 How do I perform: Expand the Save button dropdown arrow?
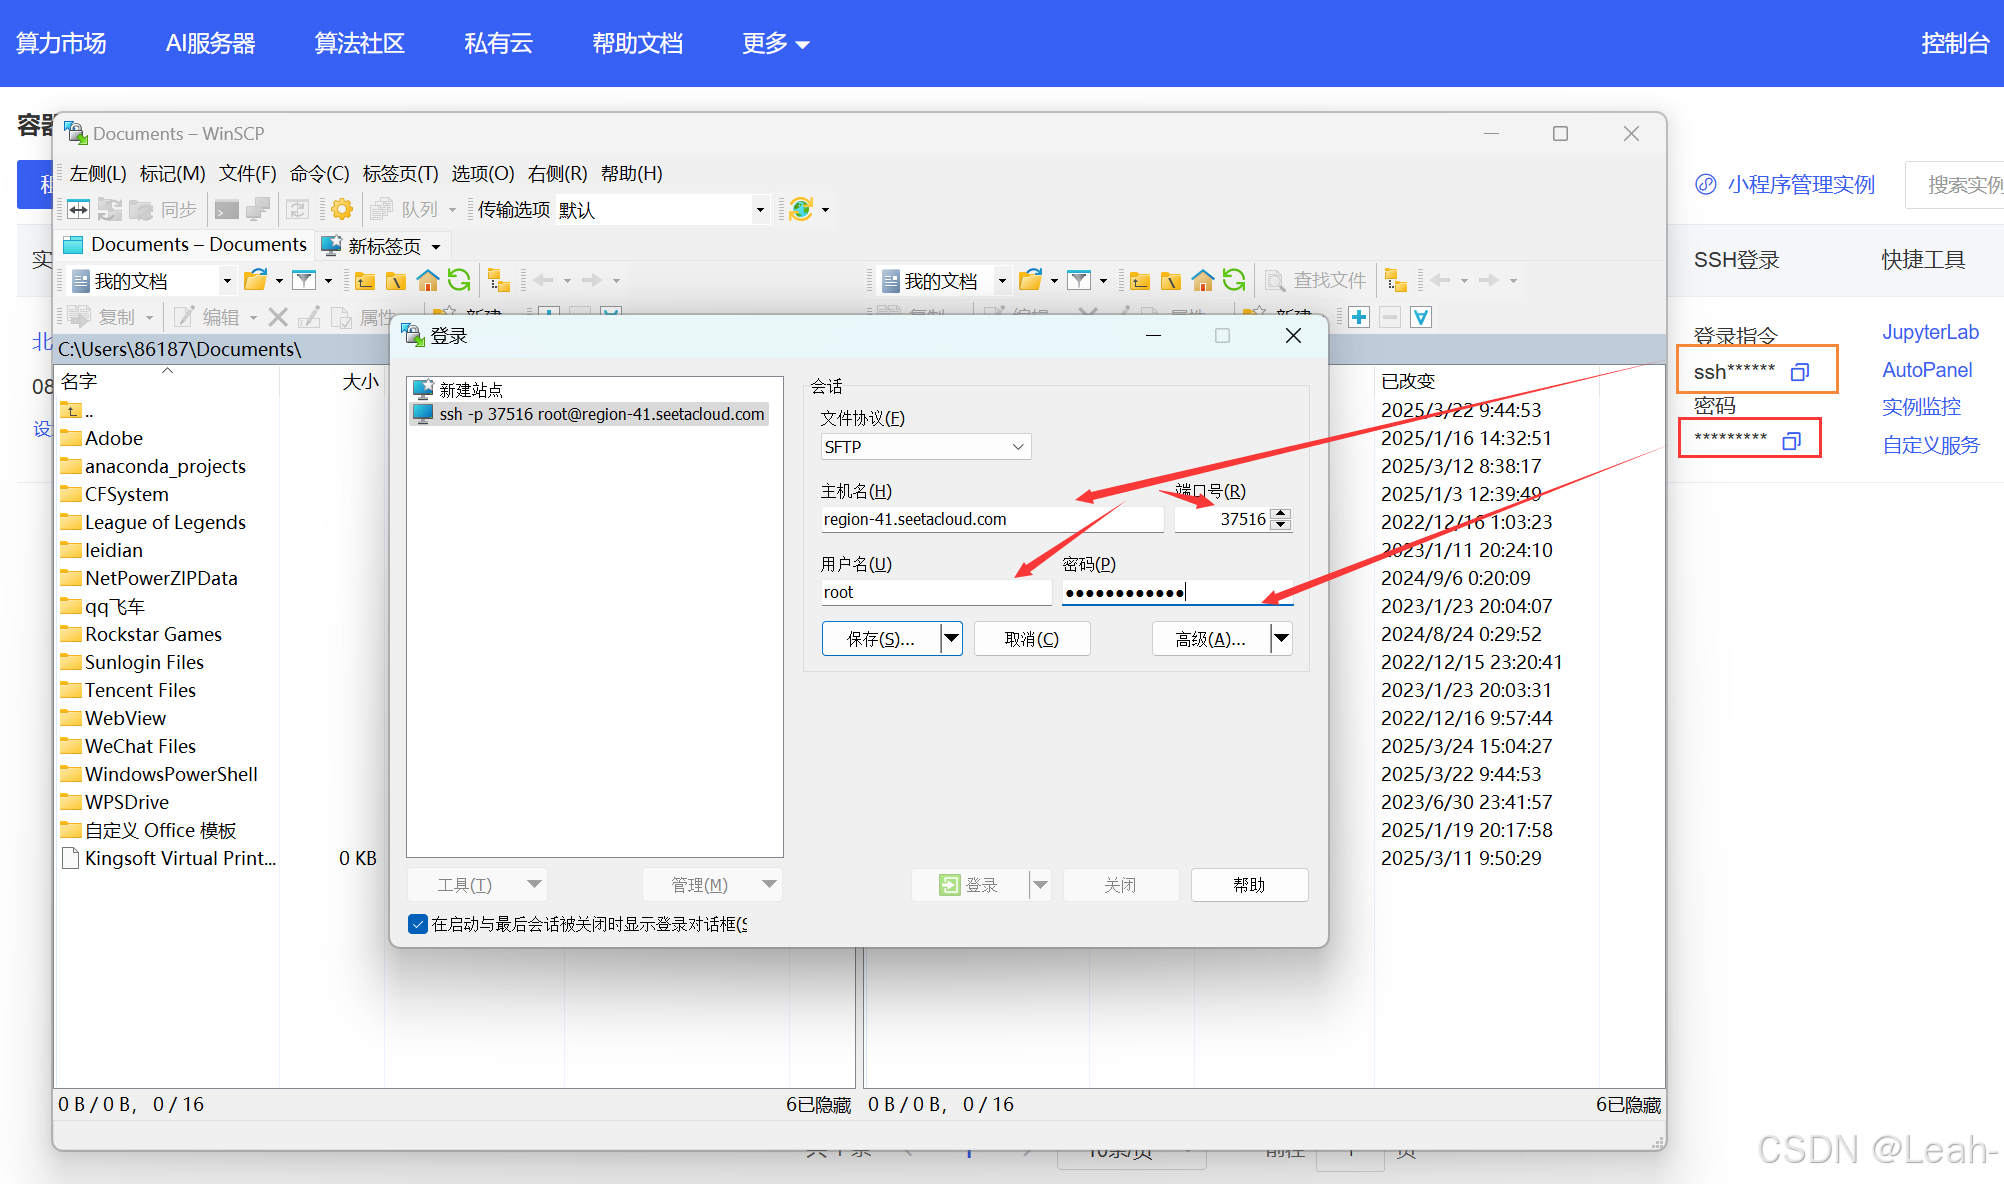(x=951, y=638)
